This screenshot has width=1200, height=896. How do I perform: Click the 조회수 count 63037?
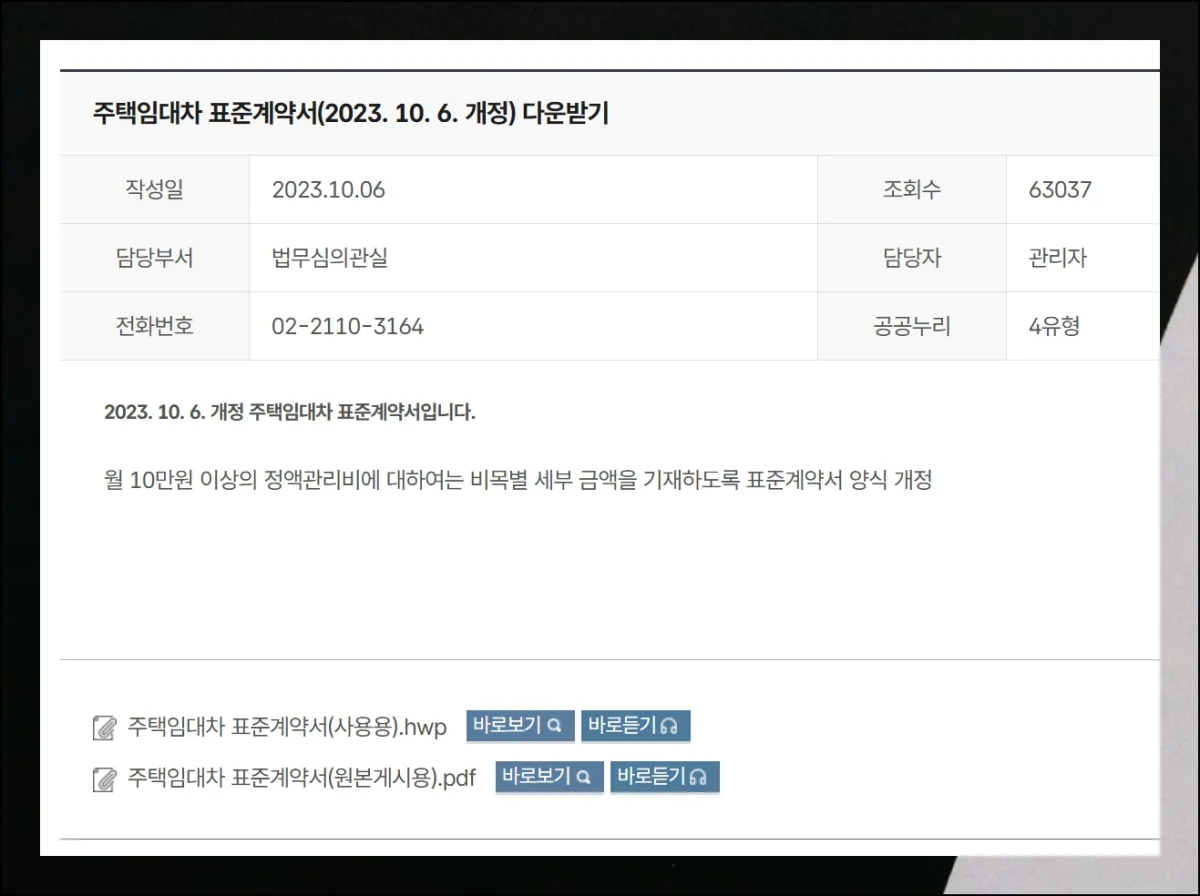point(1060,190)
